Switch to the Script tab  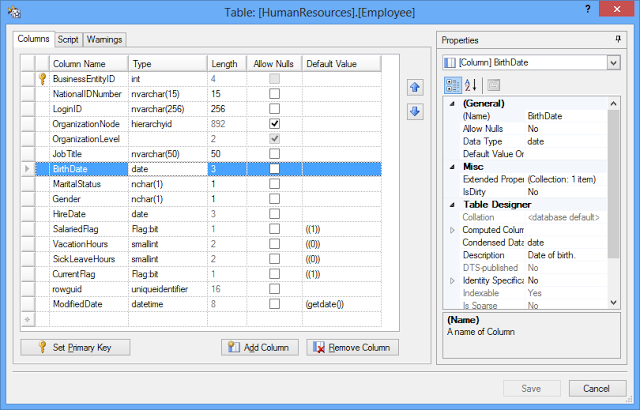coord(68,40)
